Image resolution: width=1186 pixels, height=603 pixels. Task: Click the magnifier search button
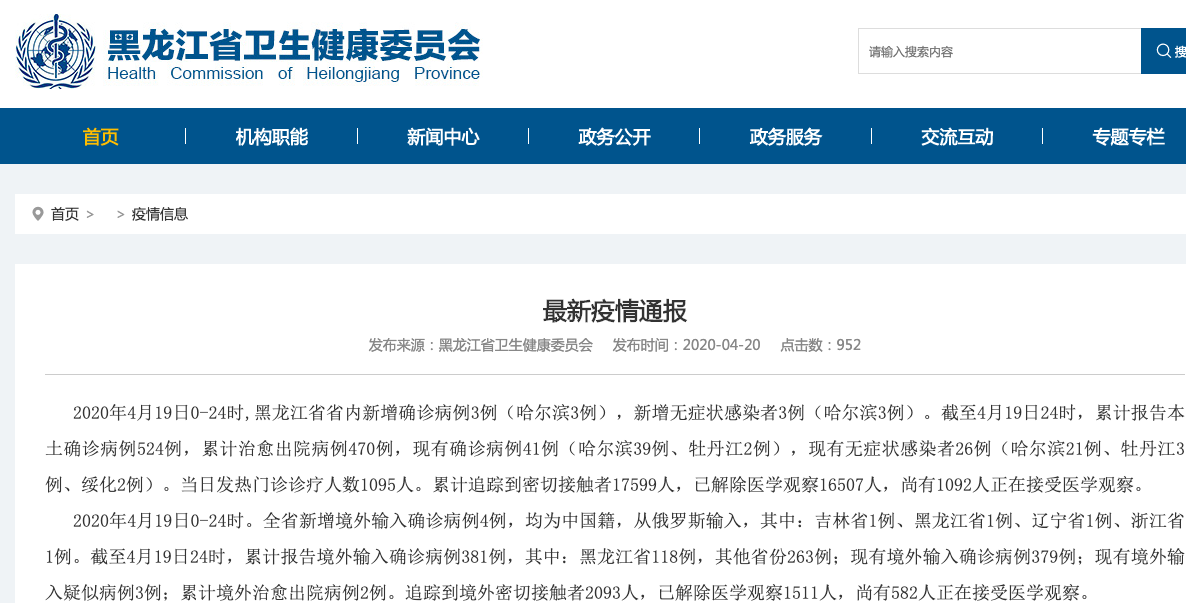[x=1163, y=51]
